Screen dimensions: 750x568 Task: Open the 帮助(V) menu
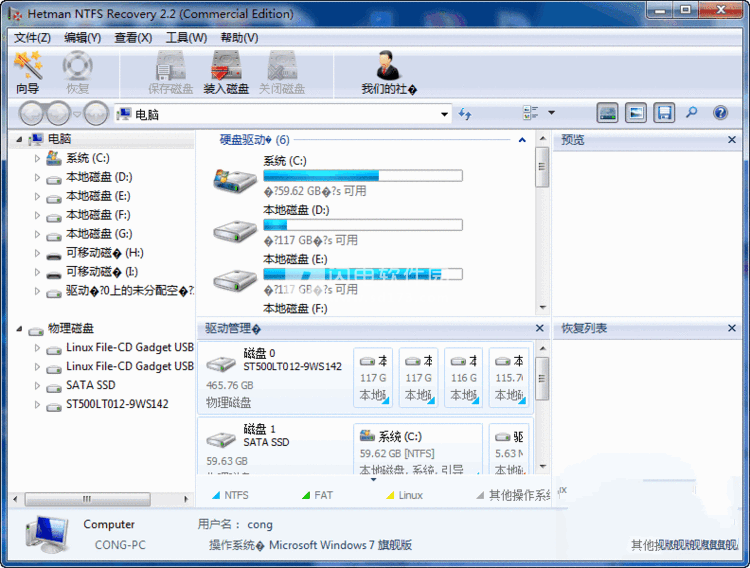[239, 38]
